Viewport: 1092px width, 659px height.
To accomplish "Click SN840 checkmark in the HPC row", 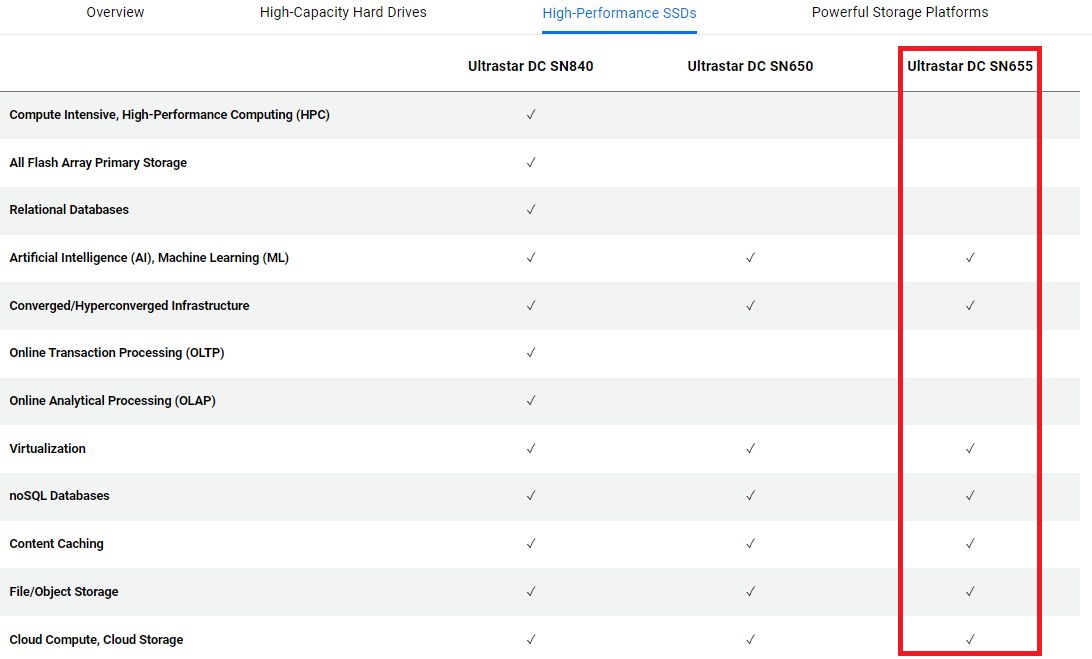I will 531,115.
